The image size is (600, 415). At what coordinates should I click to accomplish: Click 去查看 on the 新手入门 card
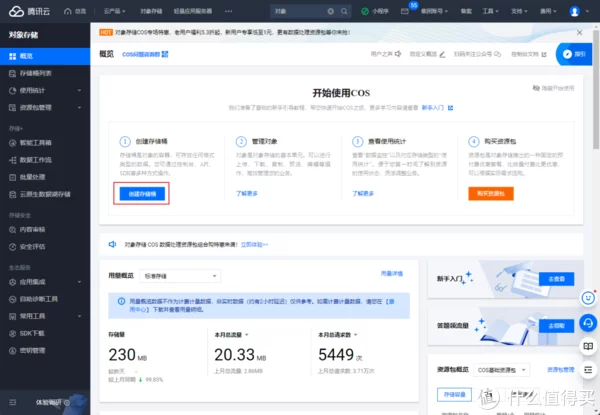click(x=556, y=279)
